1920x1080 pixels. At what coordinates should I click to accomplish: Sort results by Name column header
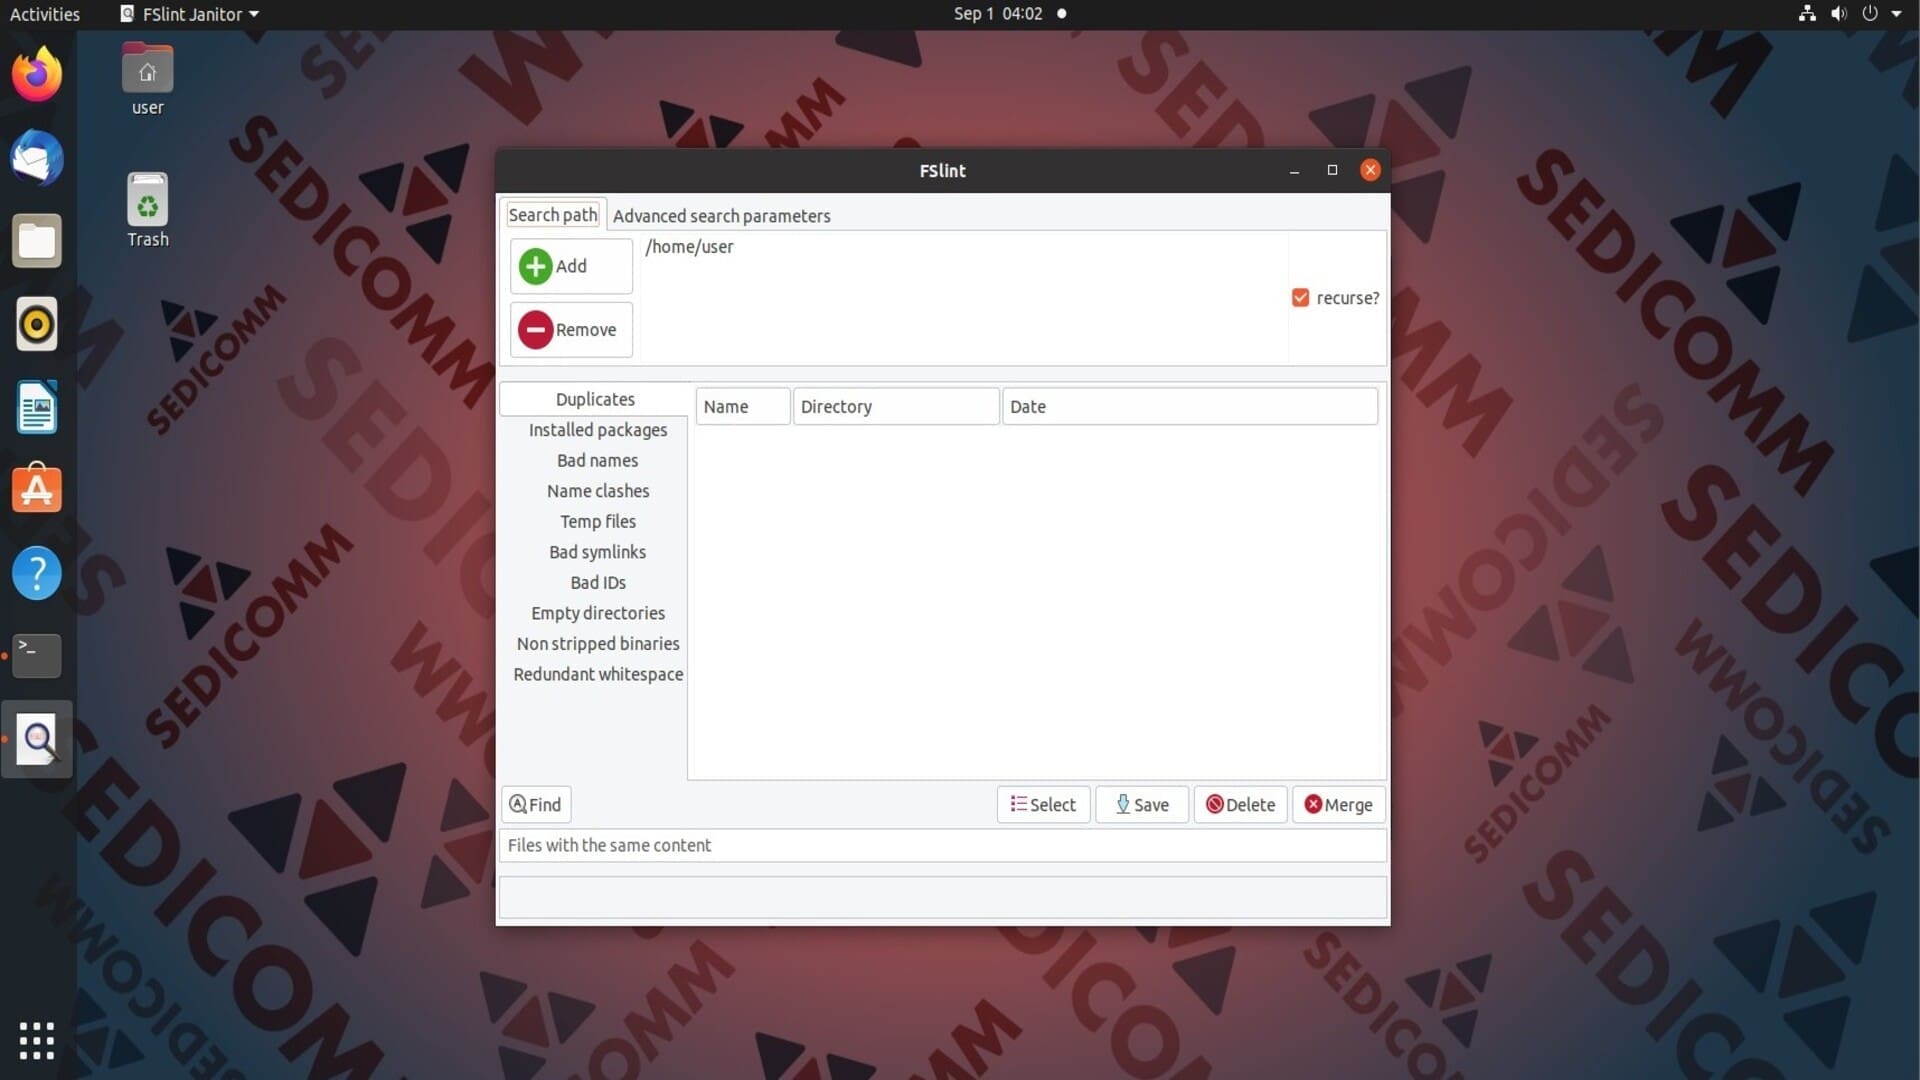pyautogui.click(x=743, y=407)
